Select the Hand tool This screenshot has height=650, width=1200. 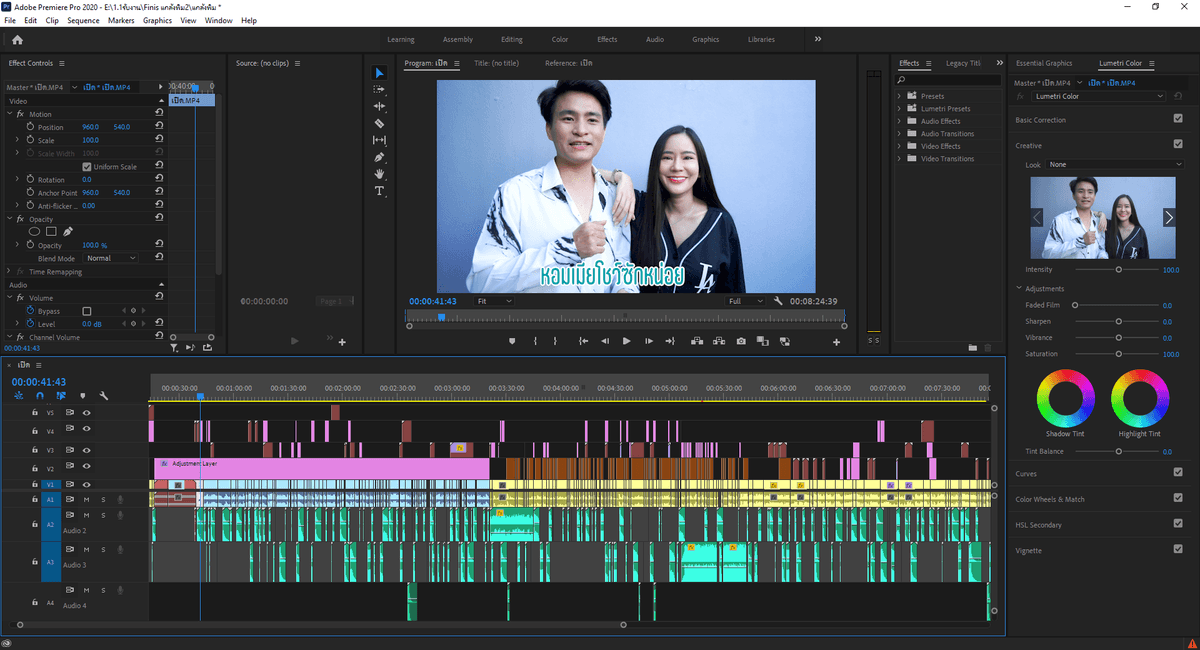click(379, 174)
